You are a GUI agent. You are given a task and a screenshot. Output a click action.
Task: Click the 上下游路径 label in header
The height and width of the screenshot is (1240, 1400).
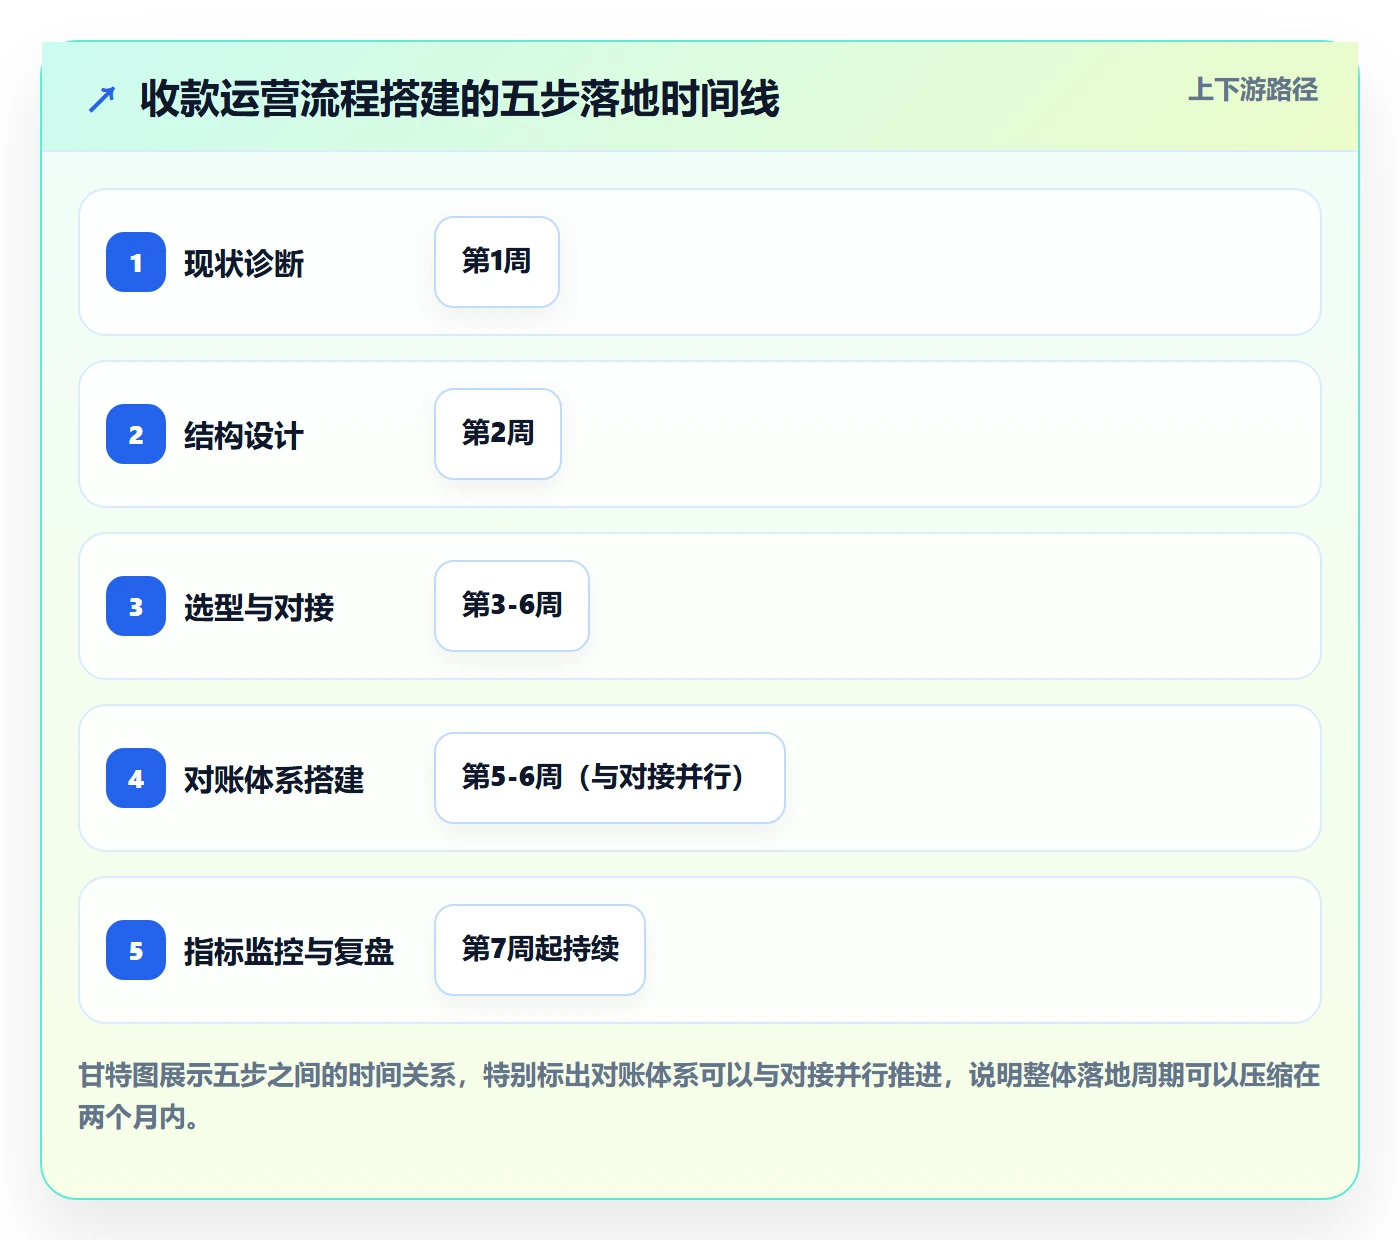point(1253,90)
